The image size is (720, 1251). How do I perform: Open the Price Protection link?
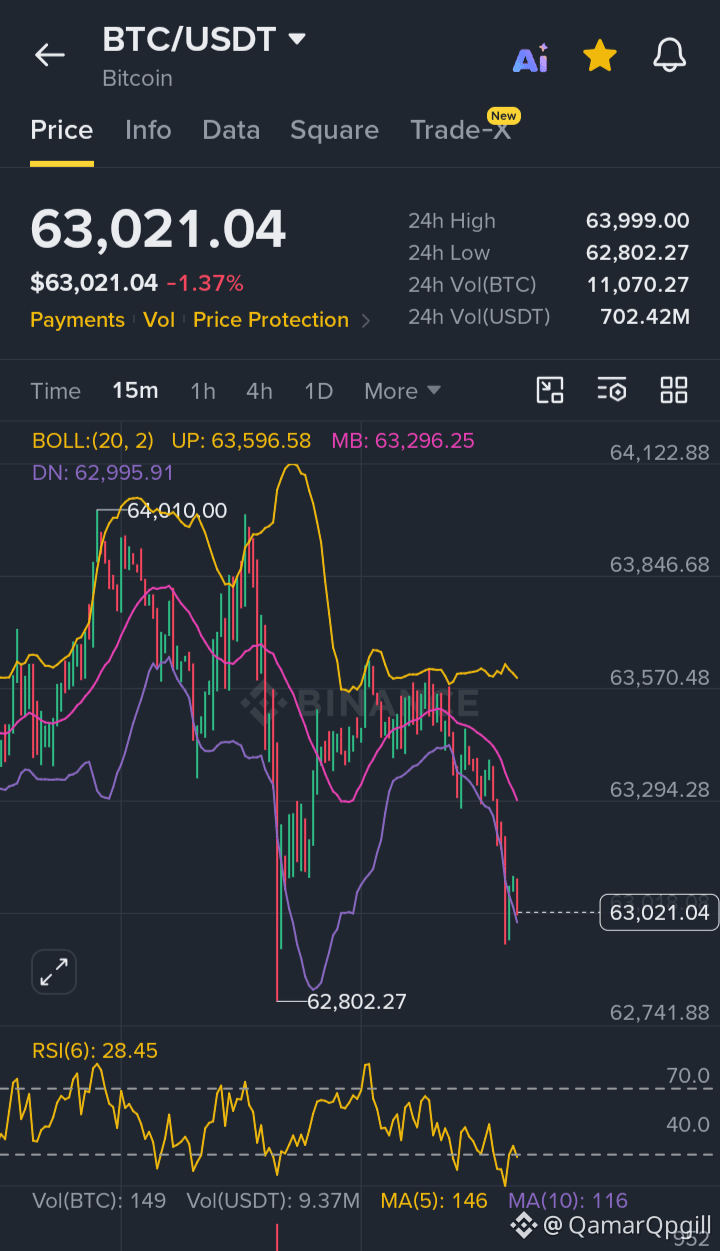[x=271, y=320]
